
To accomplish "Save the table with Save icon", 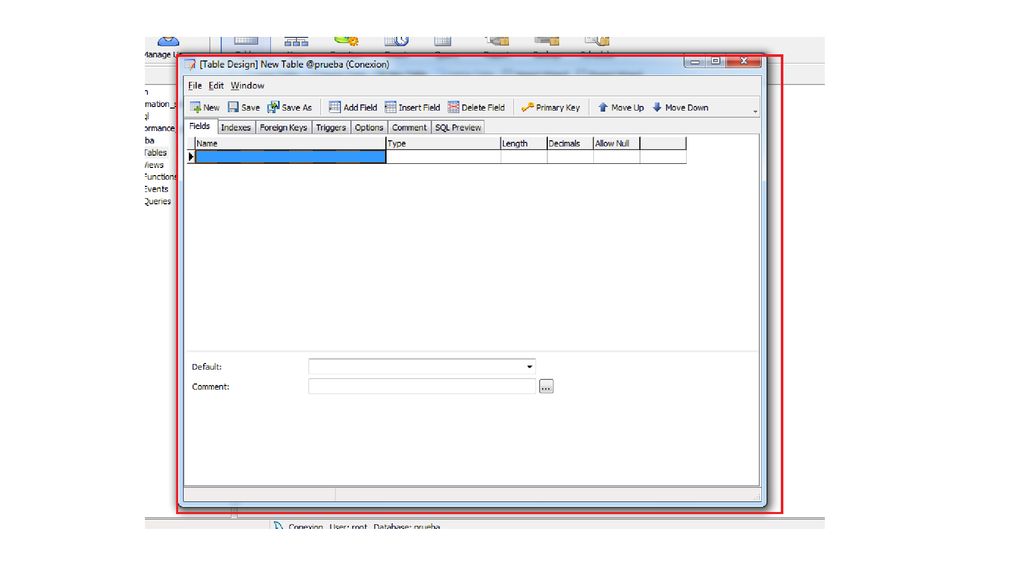I will (x=233, y=107).
